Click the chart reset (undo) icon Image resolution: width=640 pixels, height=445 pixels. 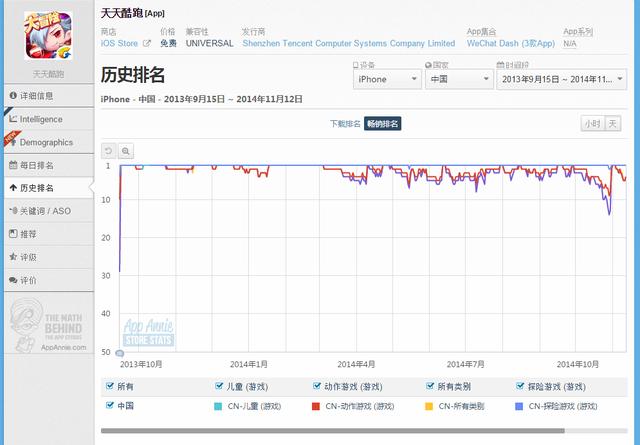click(x=109, y=151)
